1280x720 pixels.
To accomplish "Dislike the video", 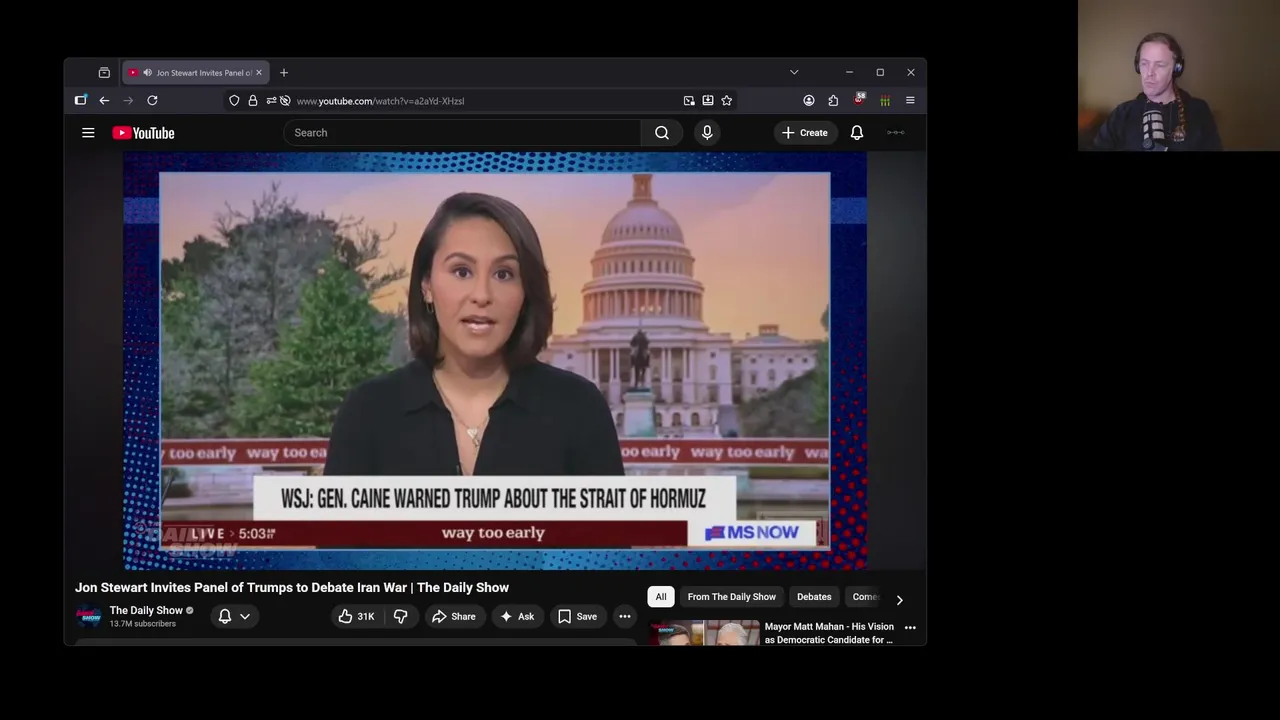I will tap(400, 617).
